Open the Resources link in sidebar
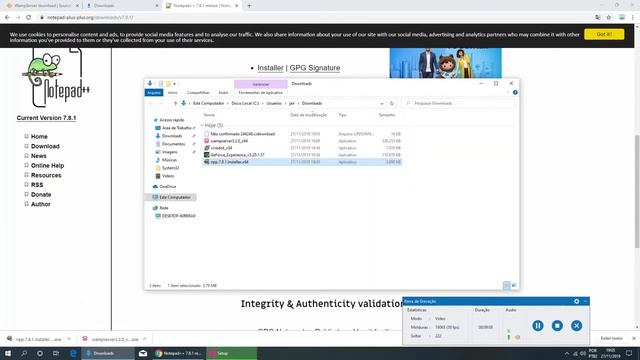Viewport: 640px width, 360px height. coord(46,175)
